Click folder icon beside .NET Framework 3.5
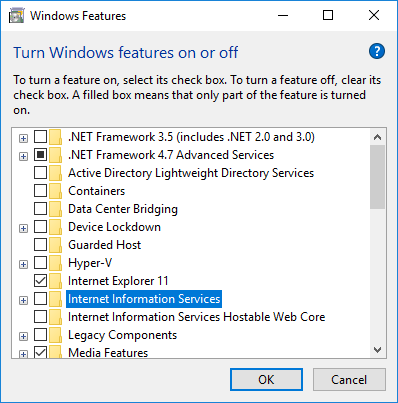 [x=56, y=137]
